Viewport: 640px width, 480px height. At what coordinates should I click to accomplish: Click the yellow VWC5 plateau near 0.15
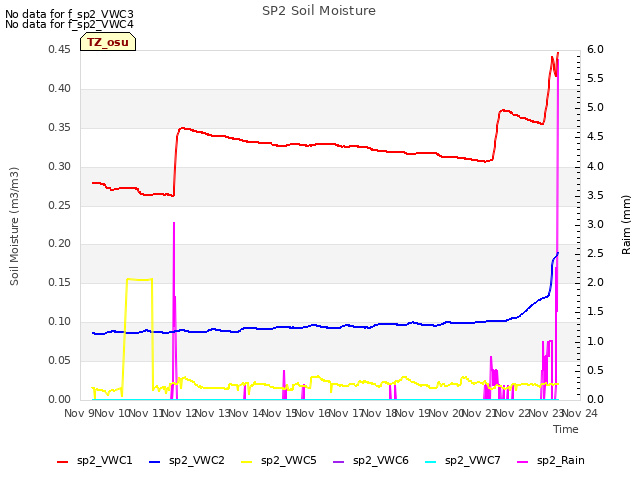tap(140, 280)
